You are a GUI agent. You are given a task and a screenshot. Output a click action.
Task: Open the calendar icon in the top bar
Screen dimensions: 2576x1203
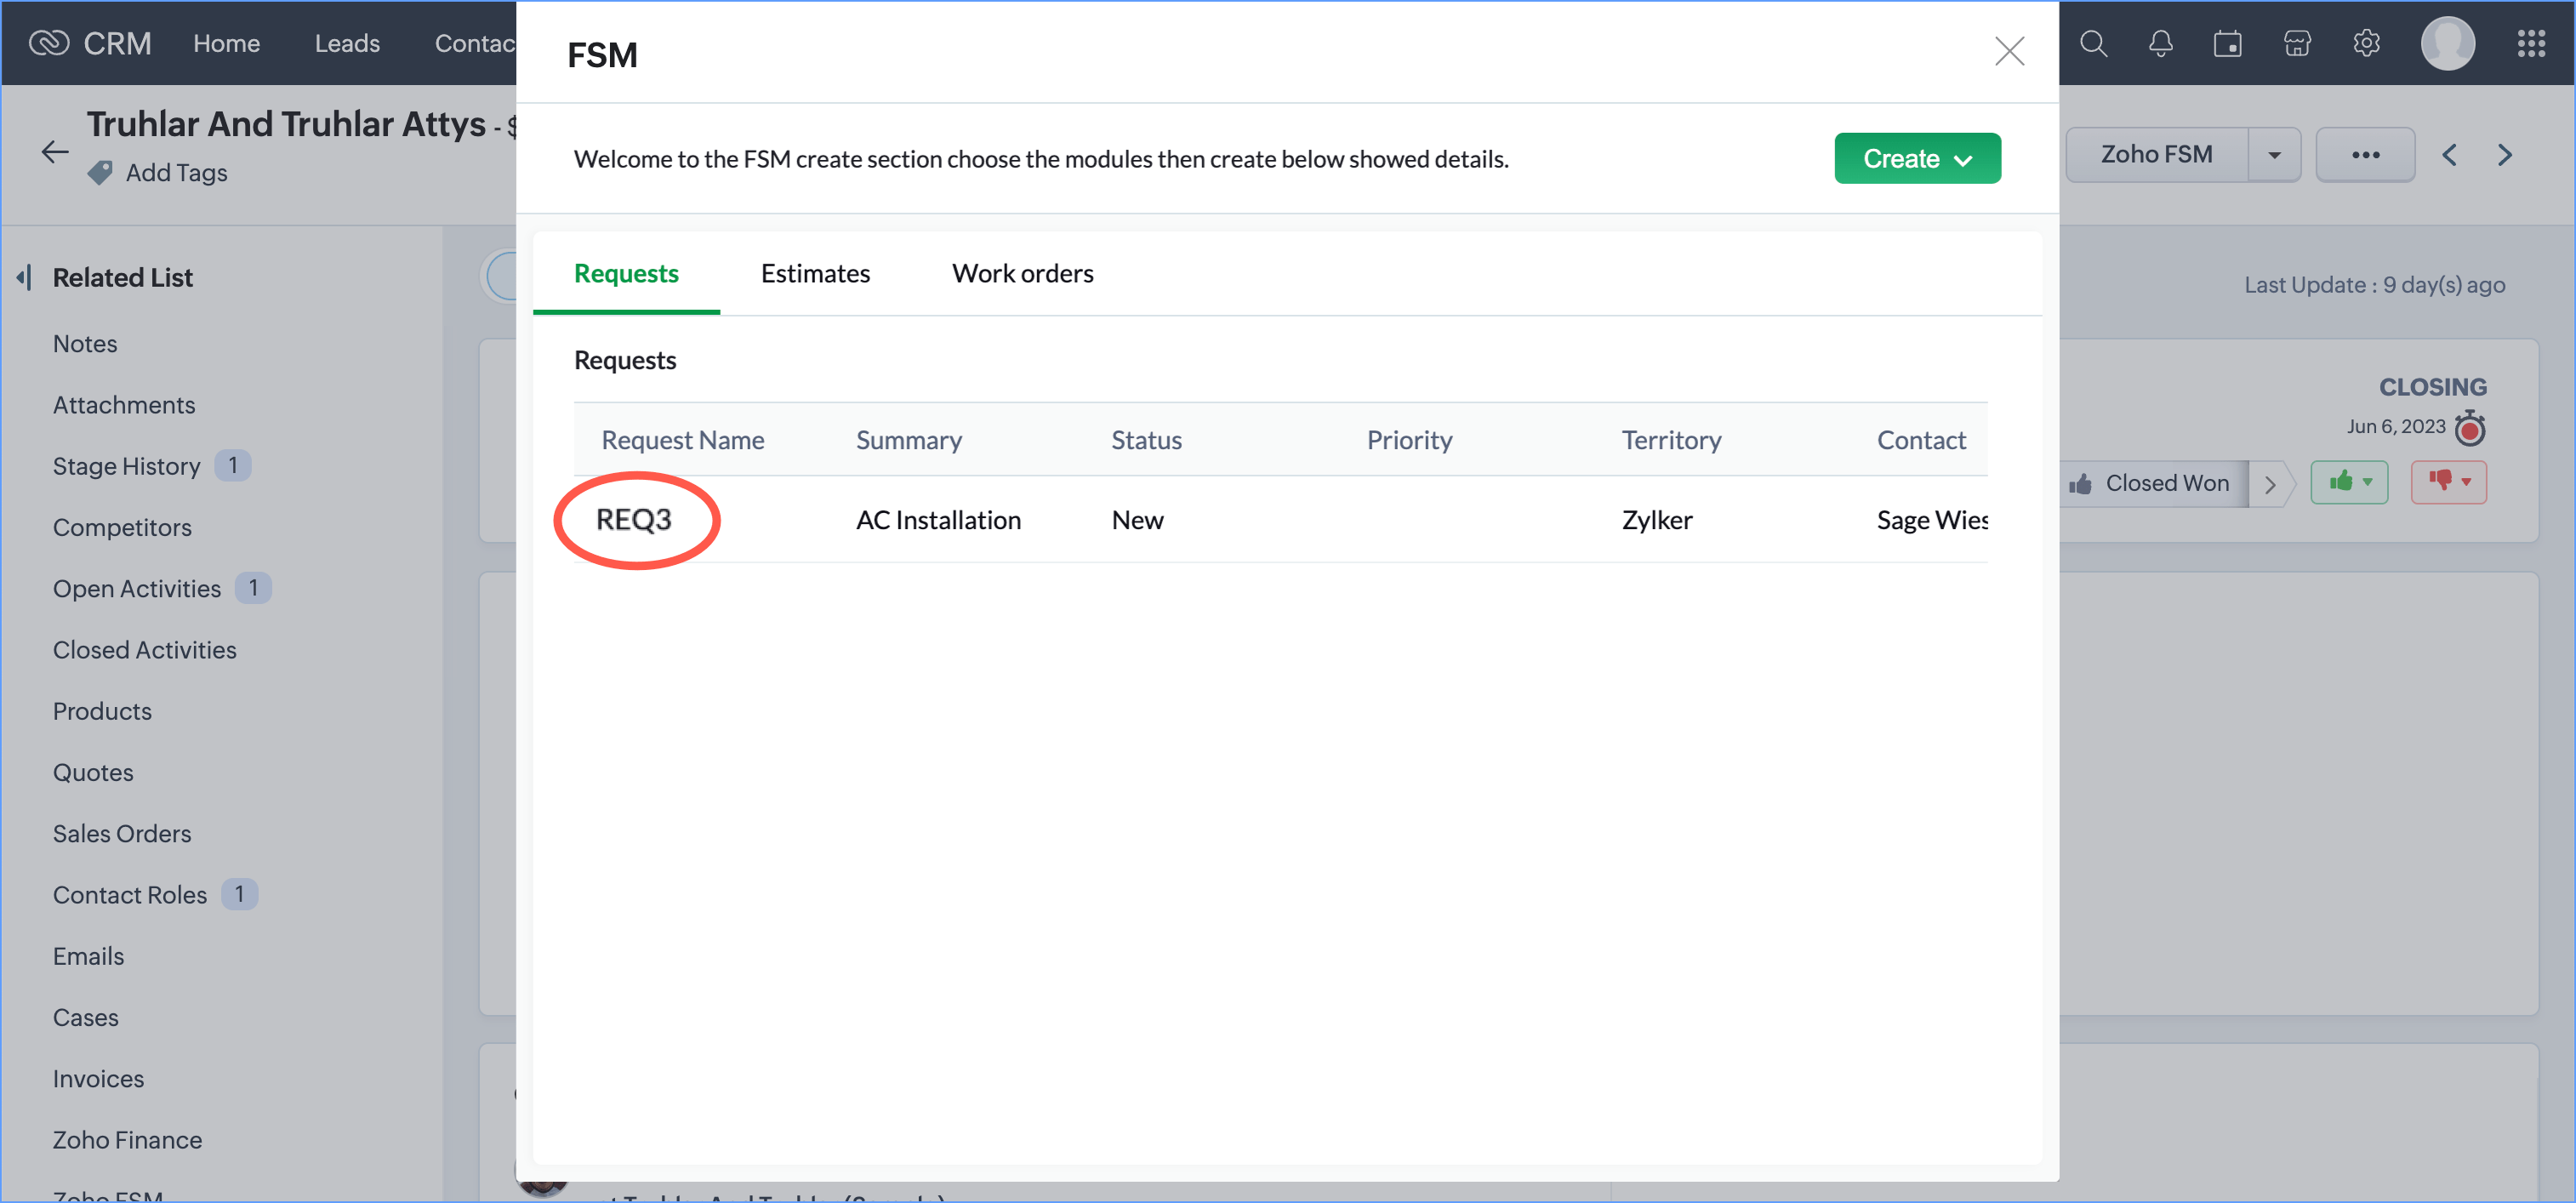pyautogui.click(x=2227, y=44)
